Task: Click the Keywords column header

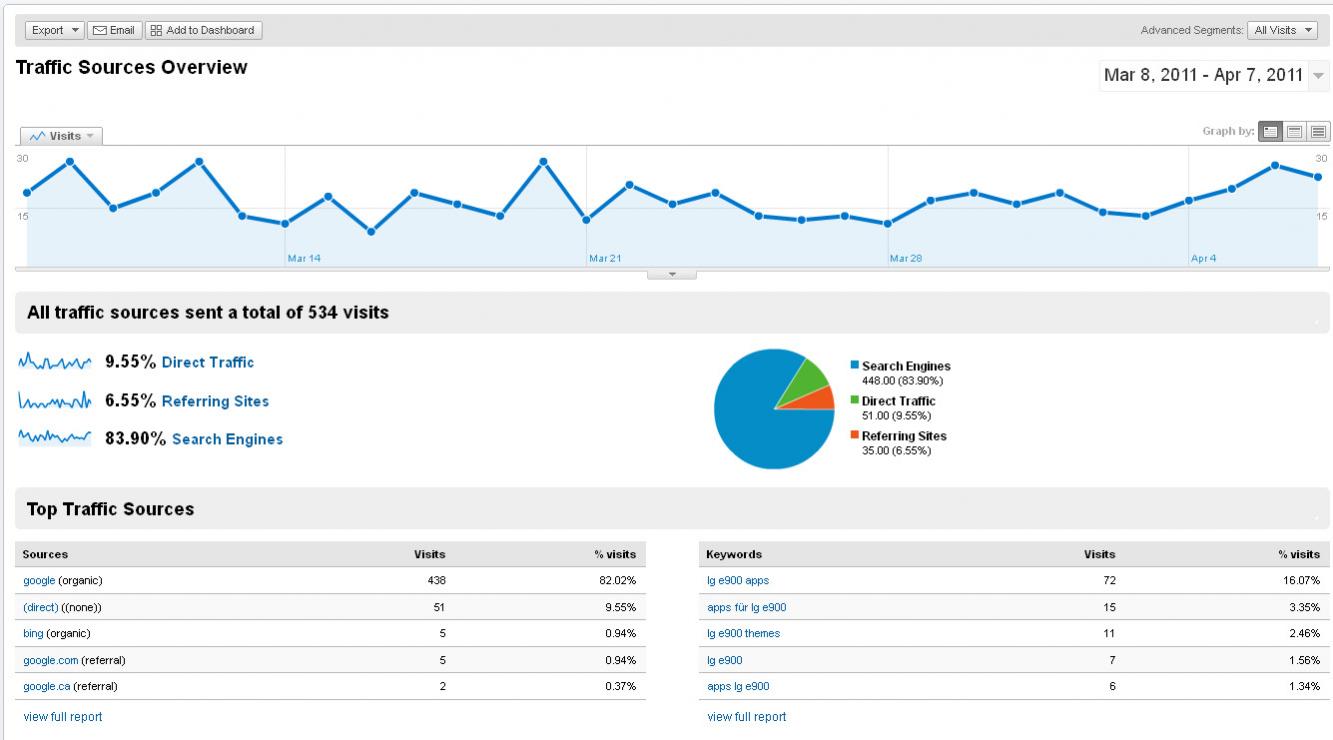Action: 734,555
